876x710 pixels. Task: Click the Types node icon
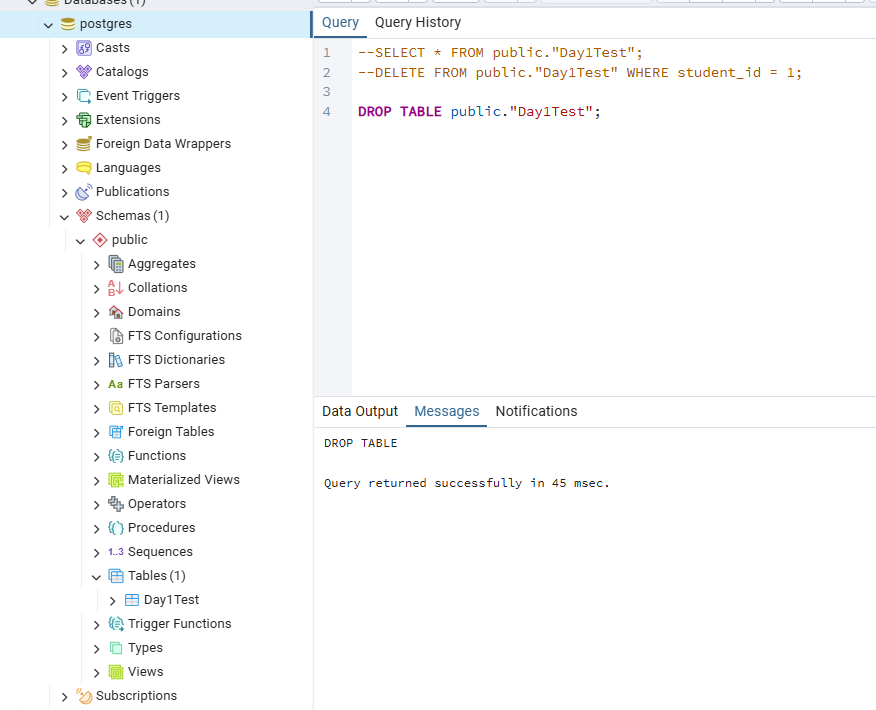[x=116, y=649]
